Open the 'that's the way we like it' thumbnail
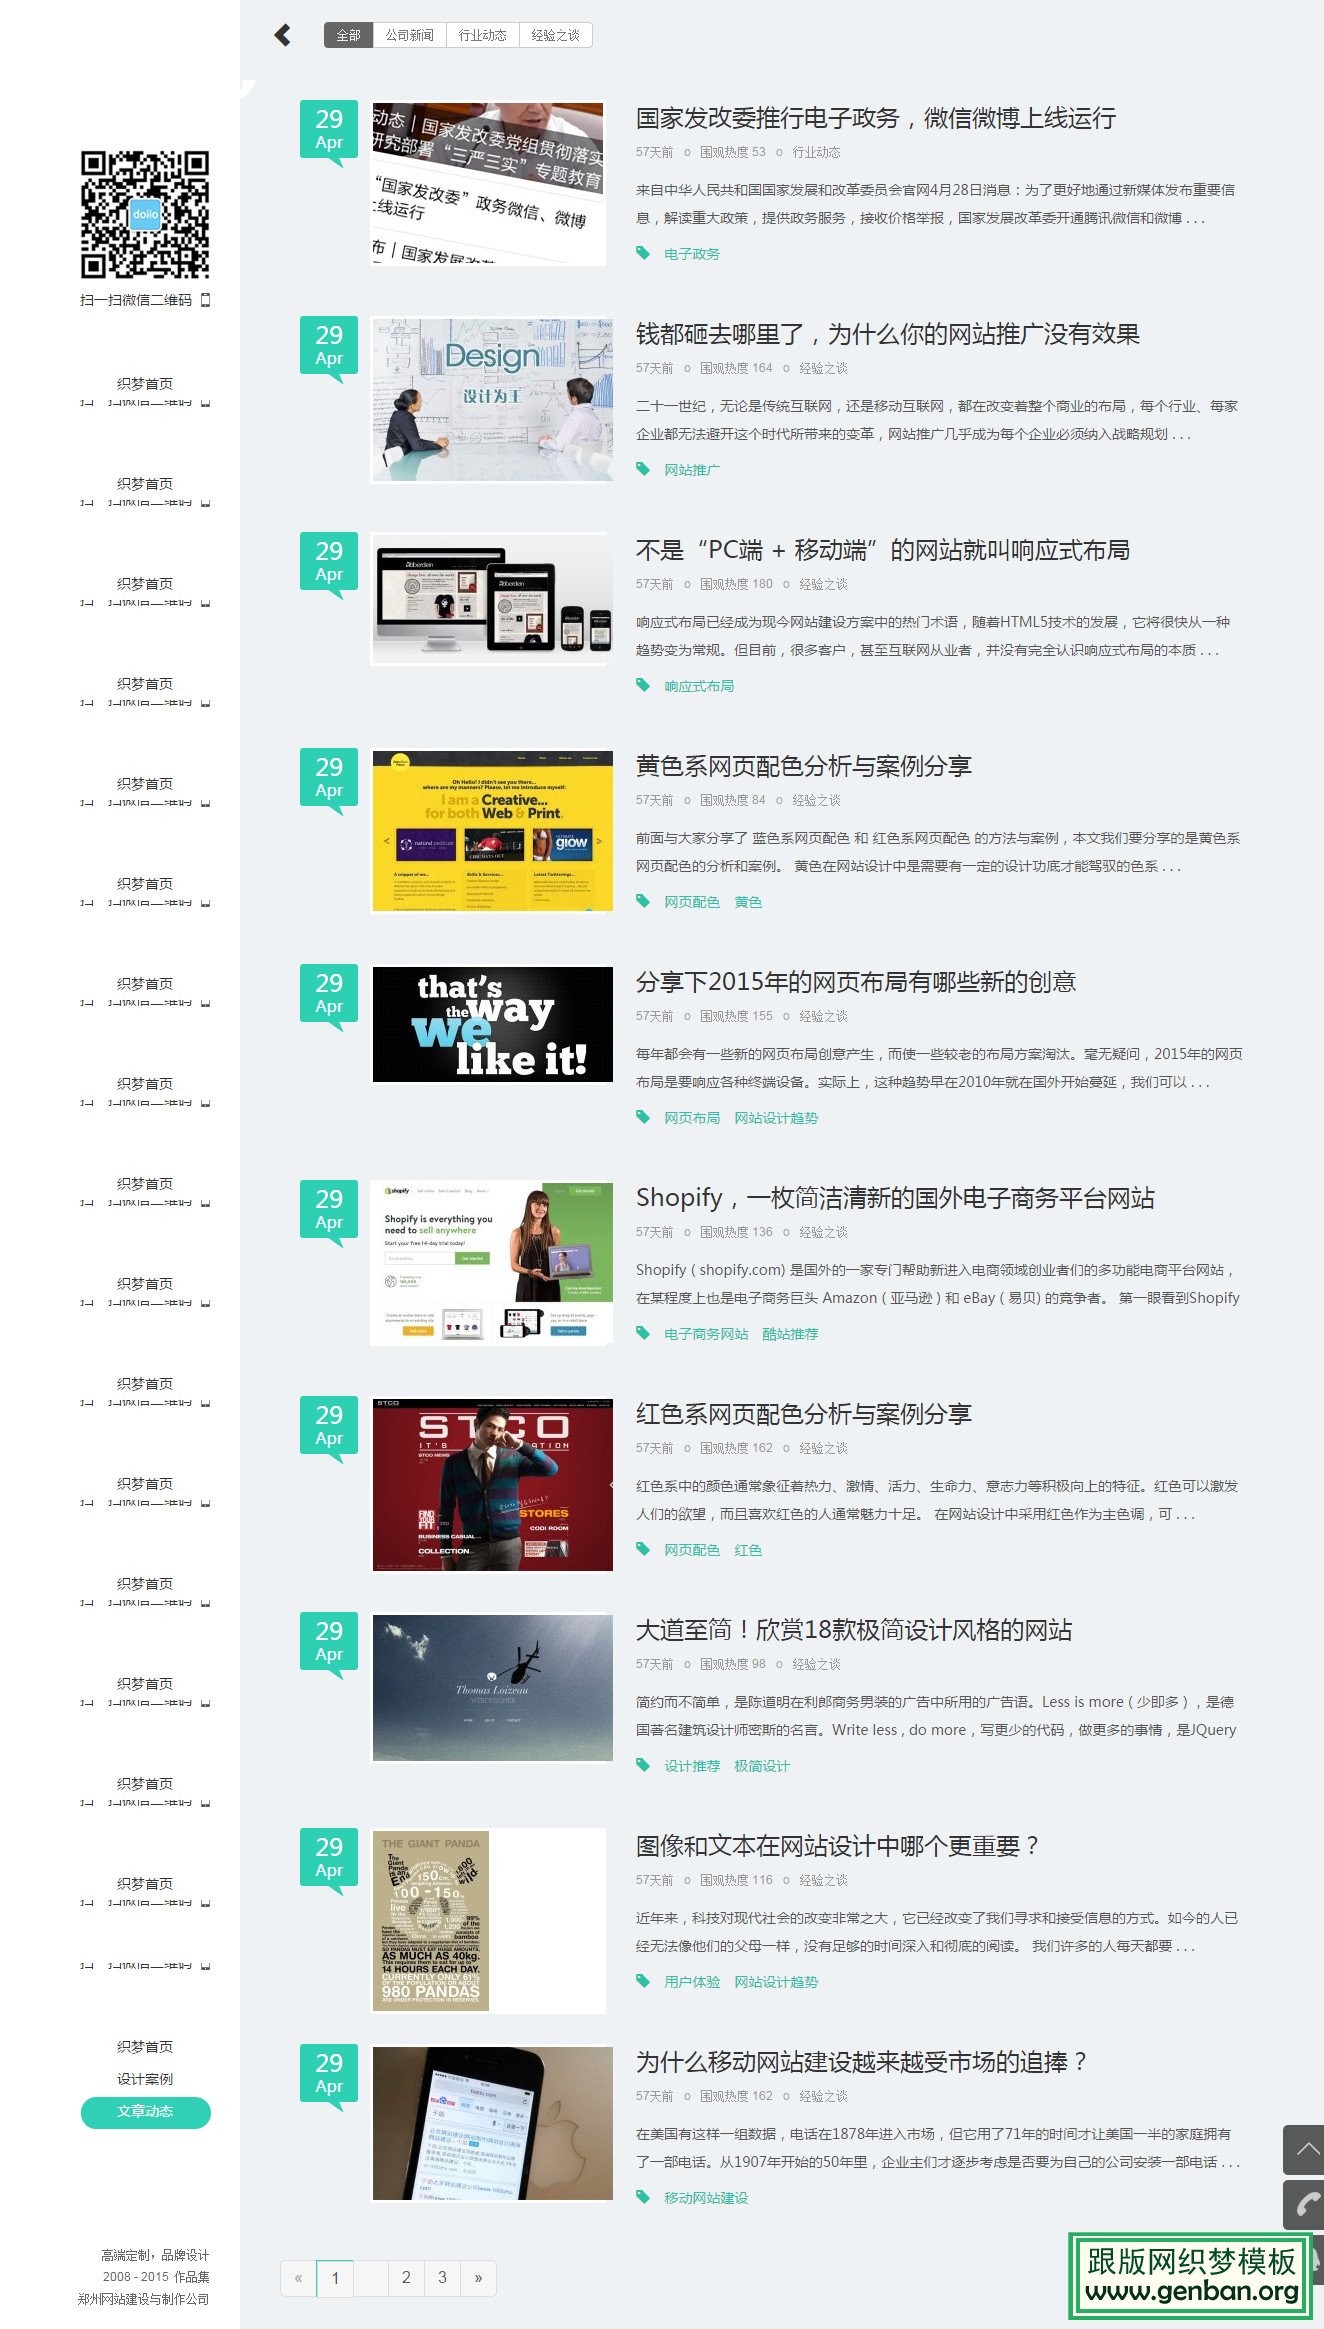The image size is (1324, 2329). pyautogui.click(x=492, y=1024)
